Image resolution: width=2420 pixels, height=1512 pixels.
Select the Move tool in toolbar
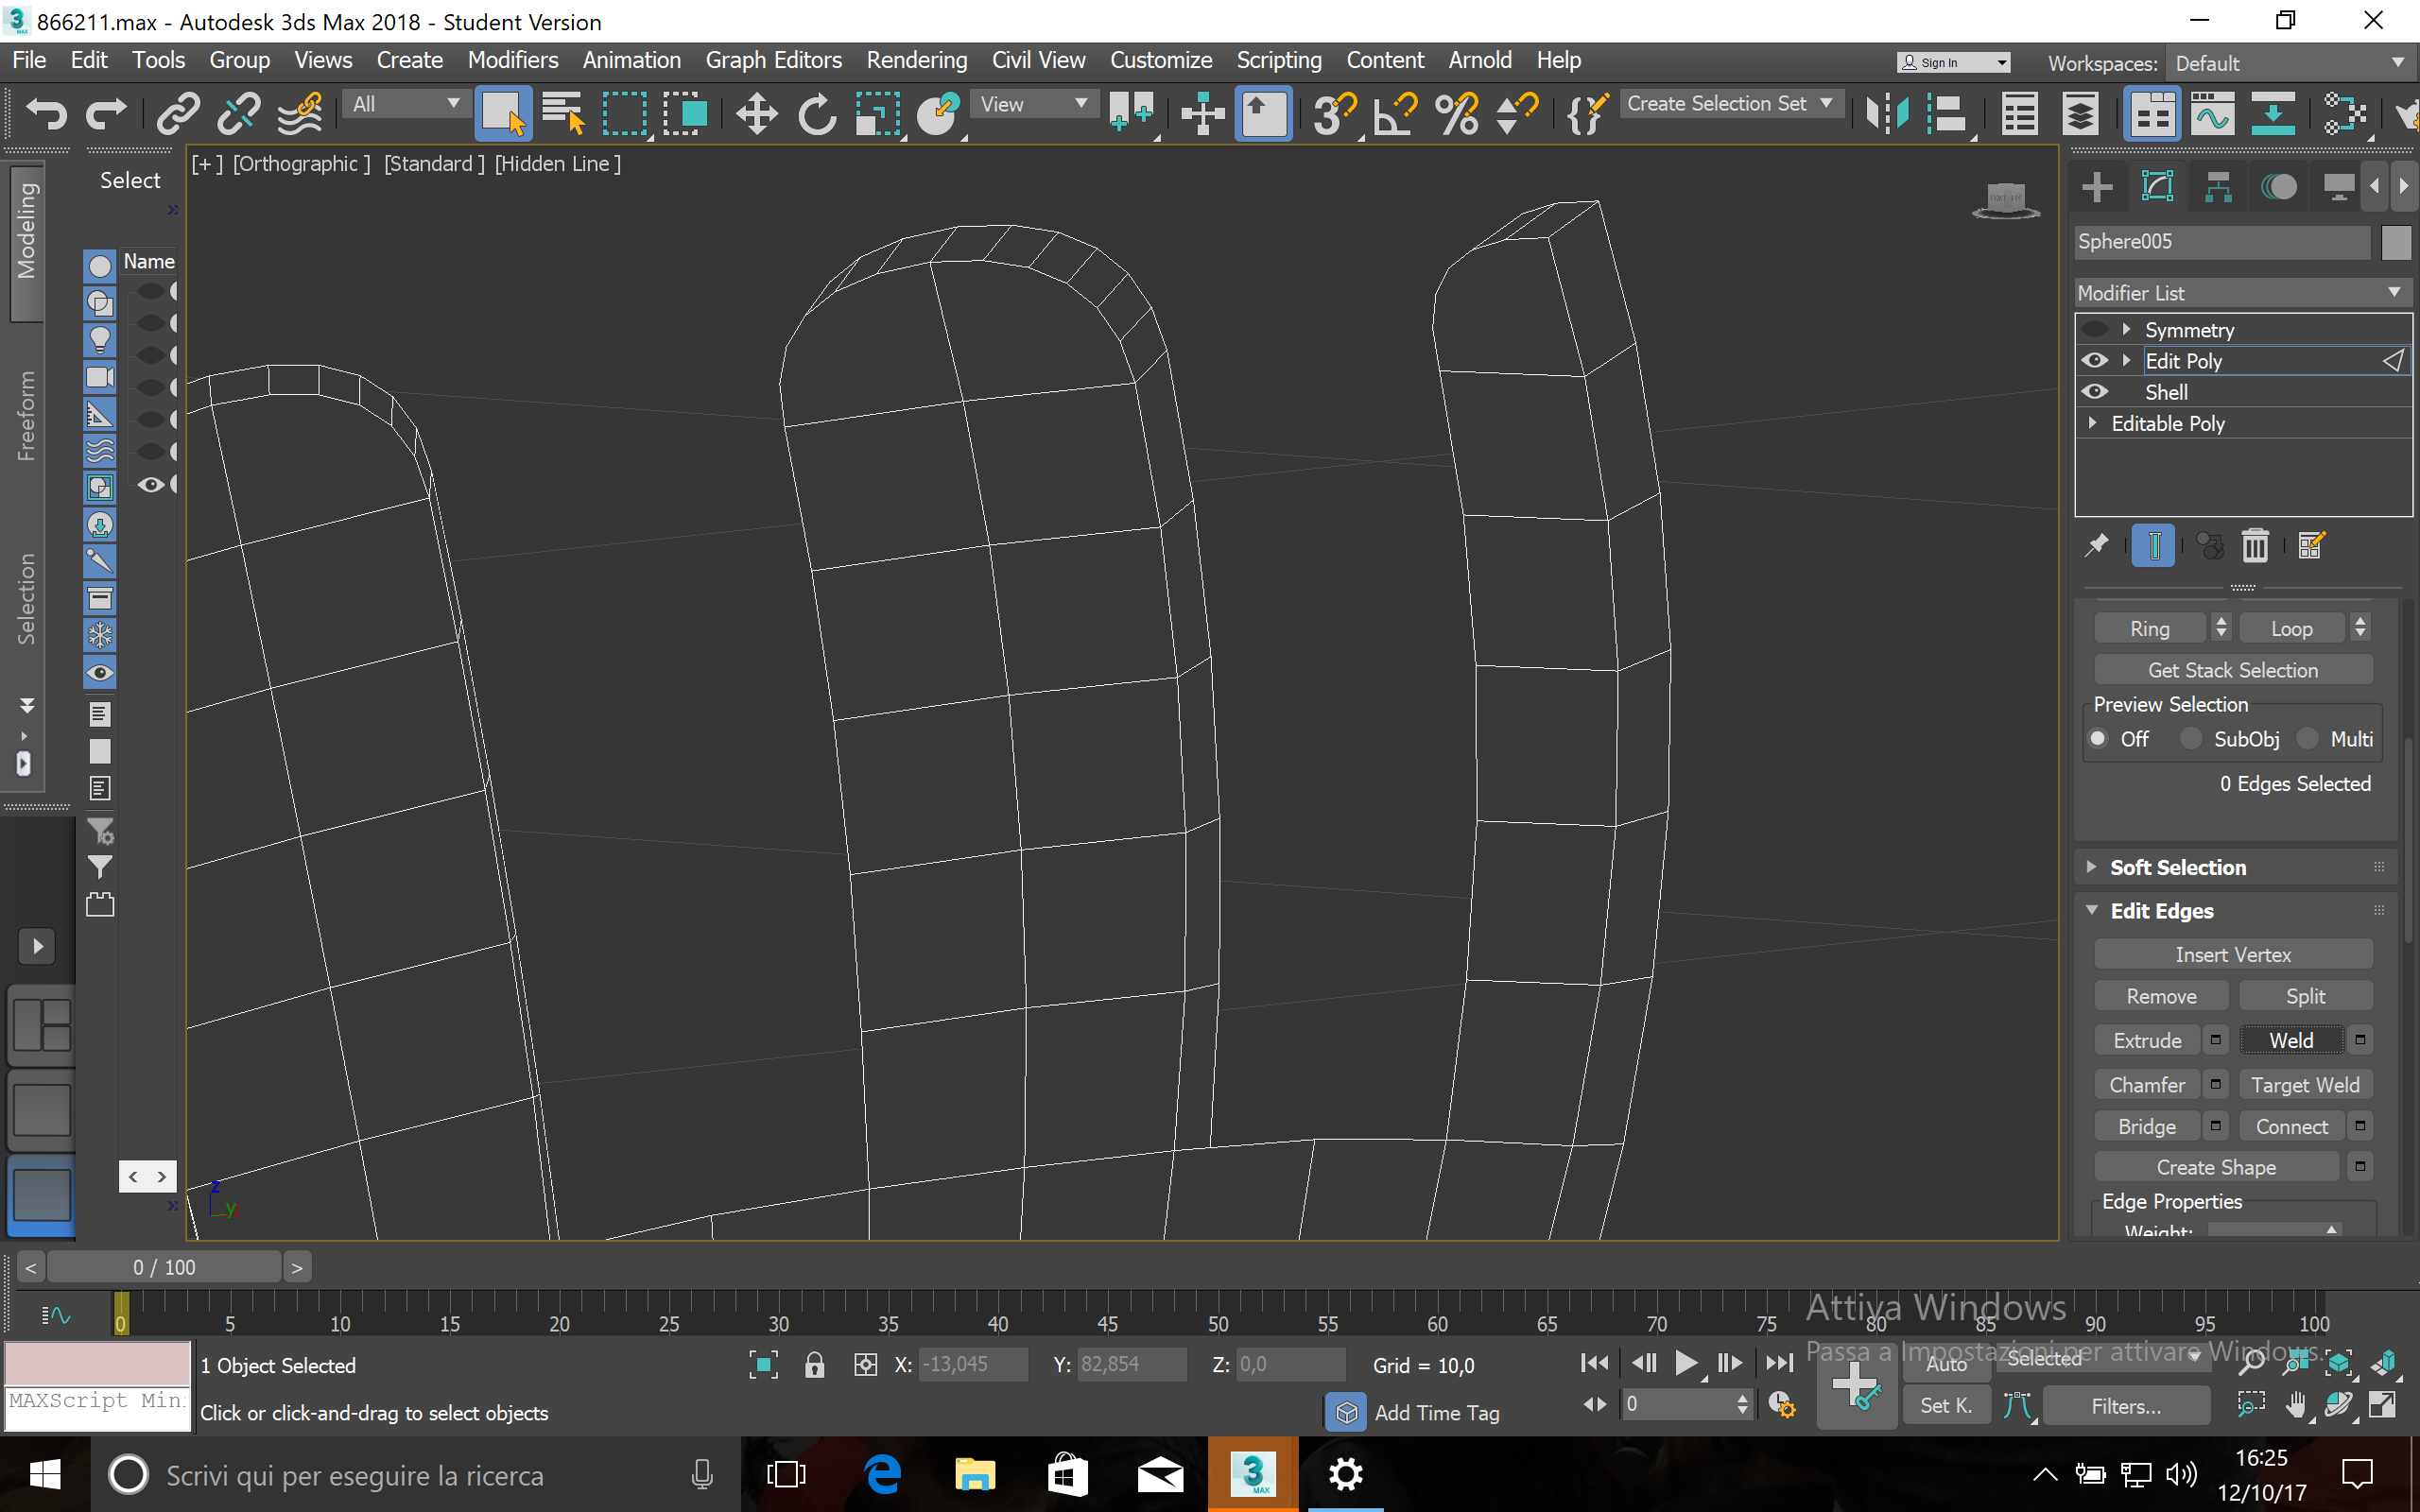tap(757, 113)
